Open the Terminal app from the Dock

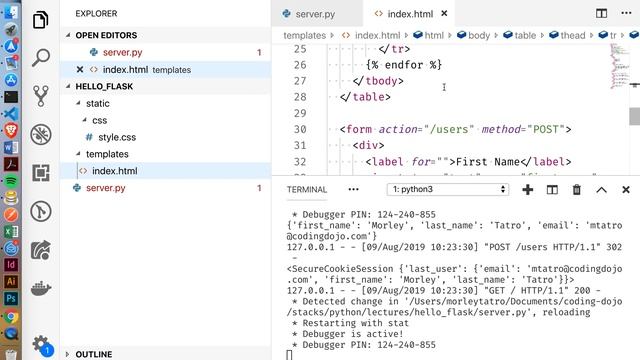(x=11, y=97)
